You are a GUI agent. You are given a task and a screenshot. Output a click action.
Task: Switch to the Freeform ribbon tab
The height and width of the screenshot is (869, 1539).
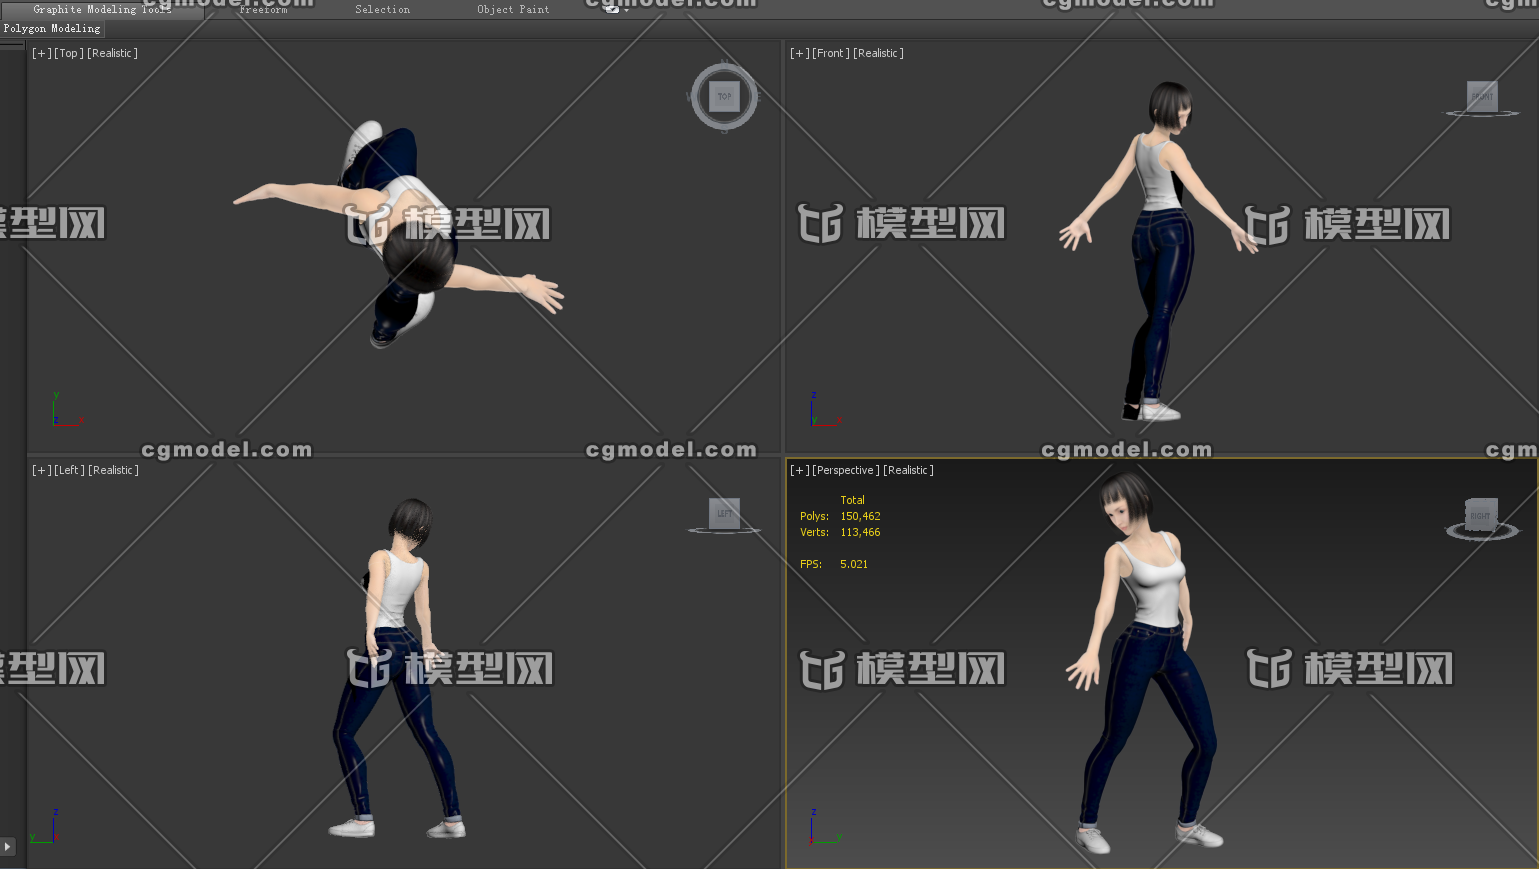pyautogui.click(x=263, y=9)
